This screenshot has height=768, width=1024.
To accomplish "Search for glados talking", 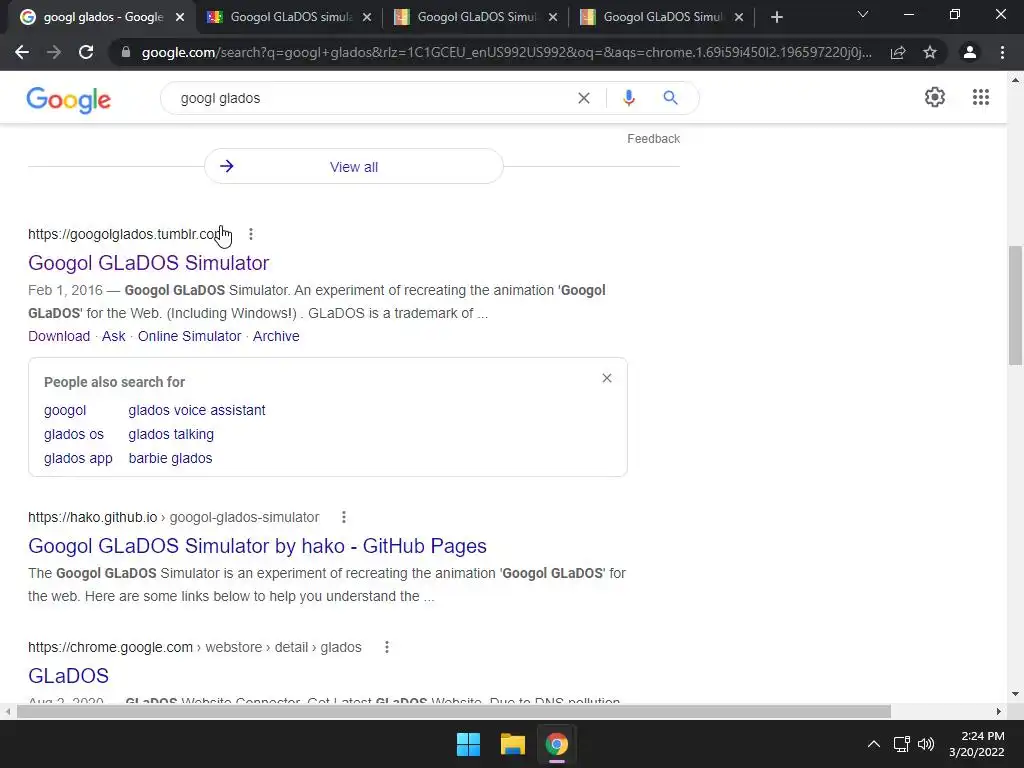I will tap(171, 434).
